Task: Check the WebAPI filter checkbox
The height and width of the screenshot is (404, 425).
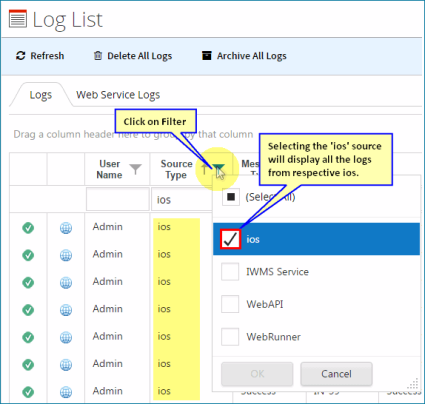Action: click(x=230, y=304)
